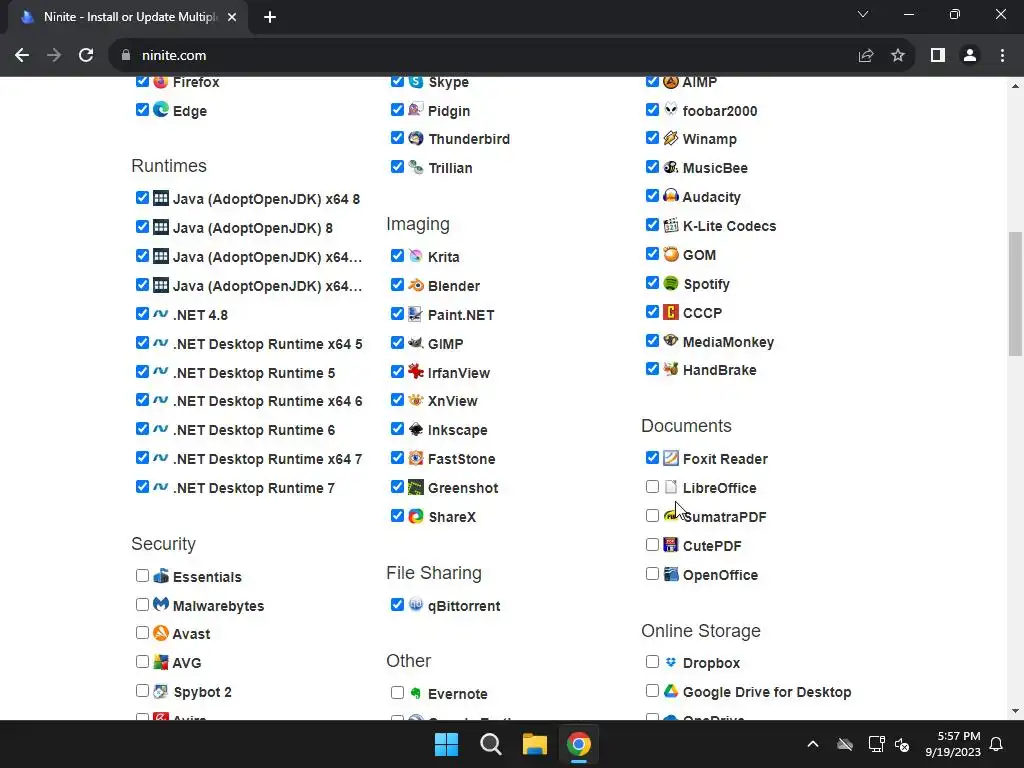The height and width of the screenshot is (768, 1024).
Task: Click the Evernote elephant icon
Action: tap(416, 693)
